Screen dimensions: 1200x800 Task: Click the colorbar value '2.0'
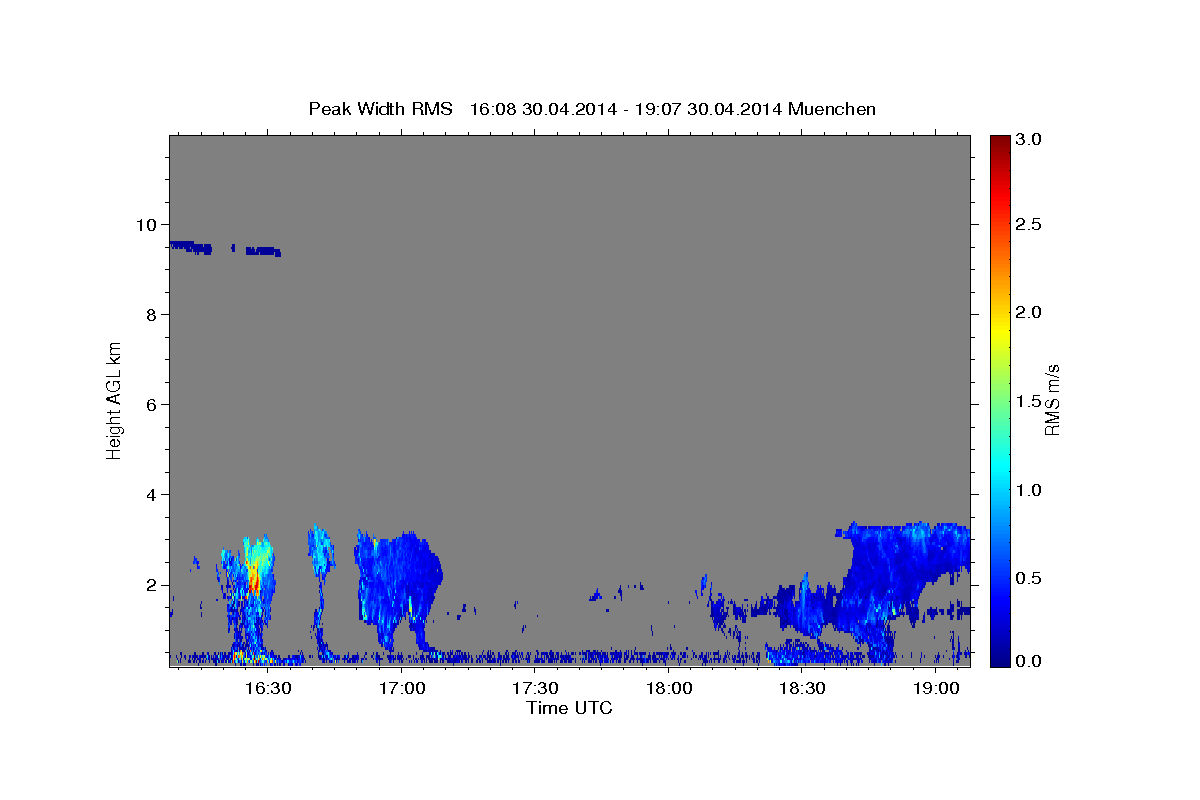tap(1030, 313)
